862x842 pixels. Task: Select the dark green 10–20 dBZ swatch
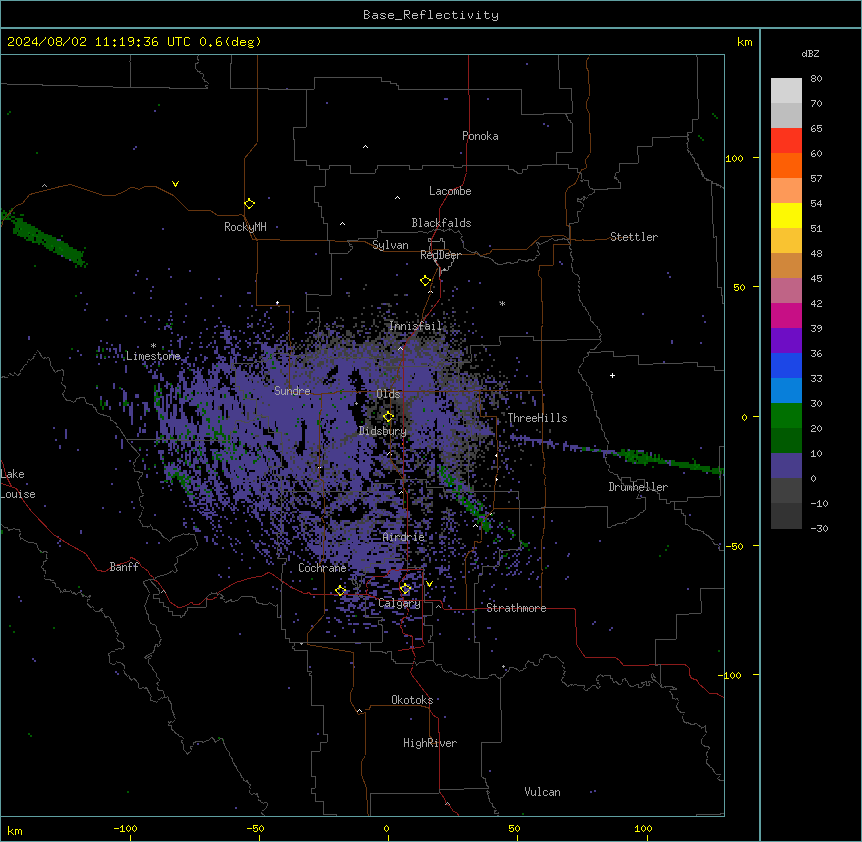786,441
